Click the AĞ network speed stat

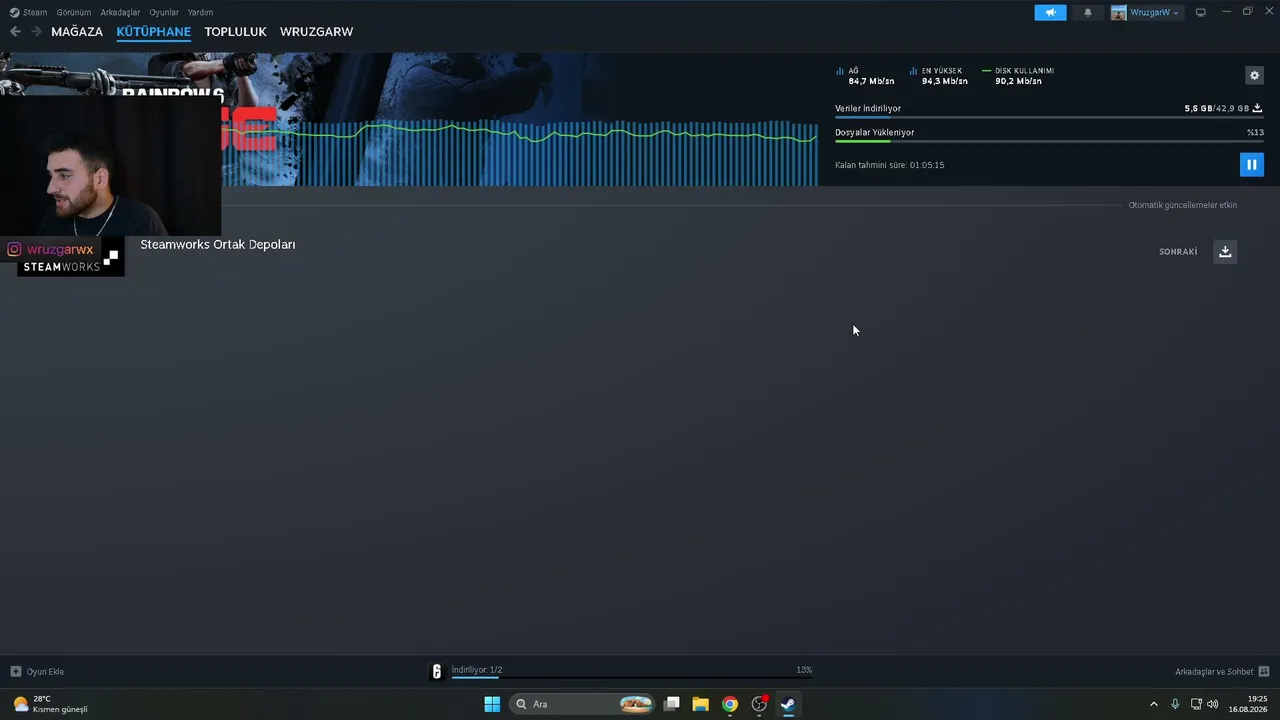865,76
